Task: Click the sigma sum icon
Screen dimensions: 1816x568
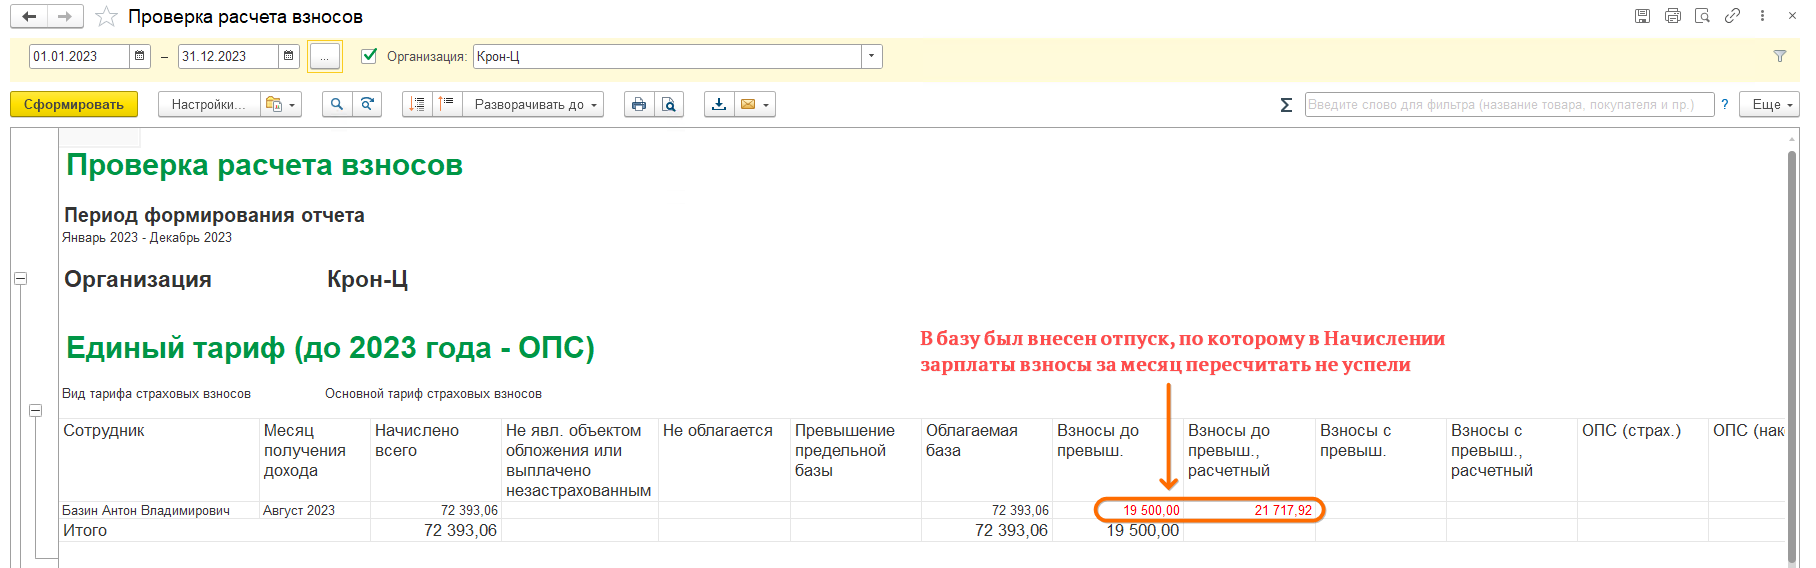Action: 1286,105
